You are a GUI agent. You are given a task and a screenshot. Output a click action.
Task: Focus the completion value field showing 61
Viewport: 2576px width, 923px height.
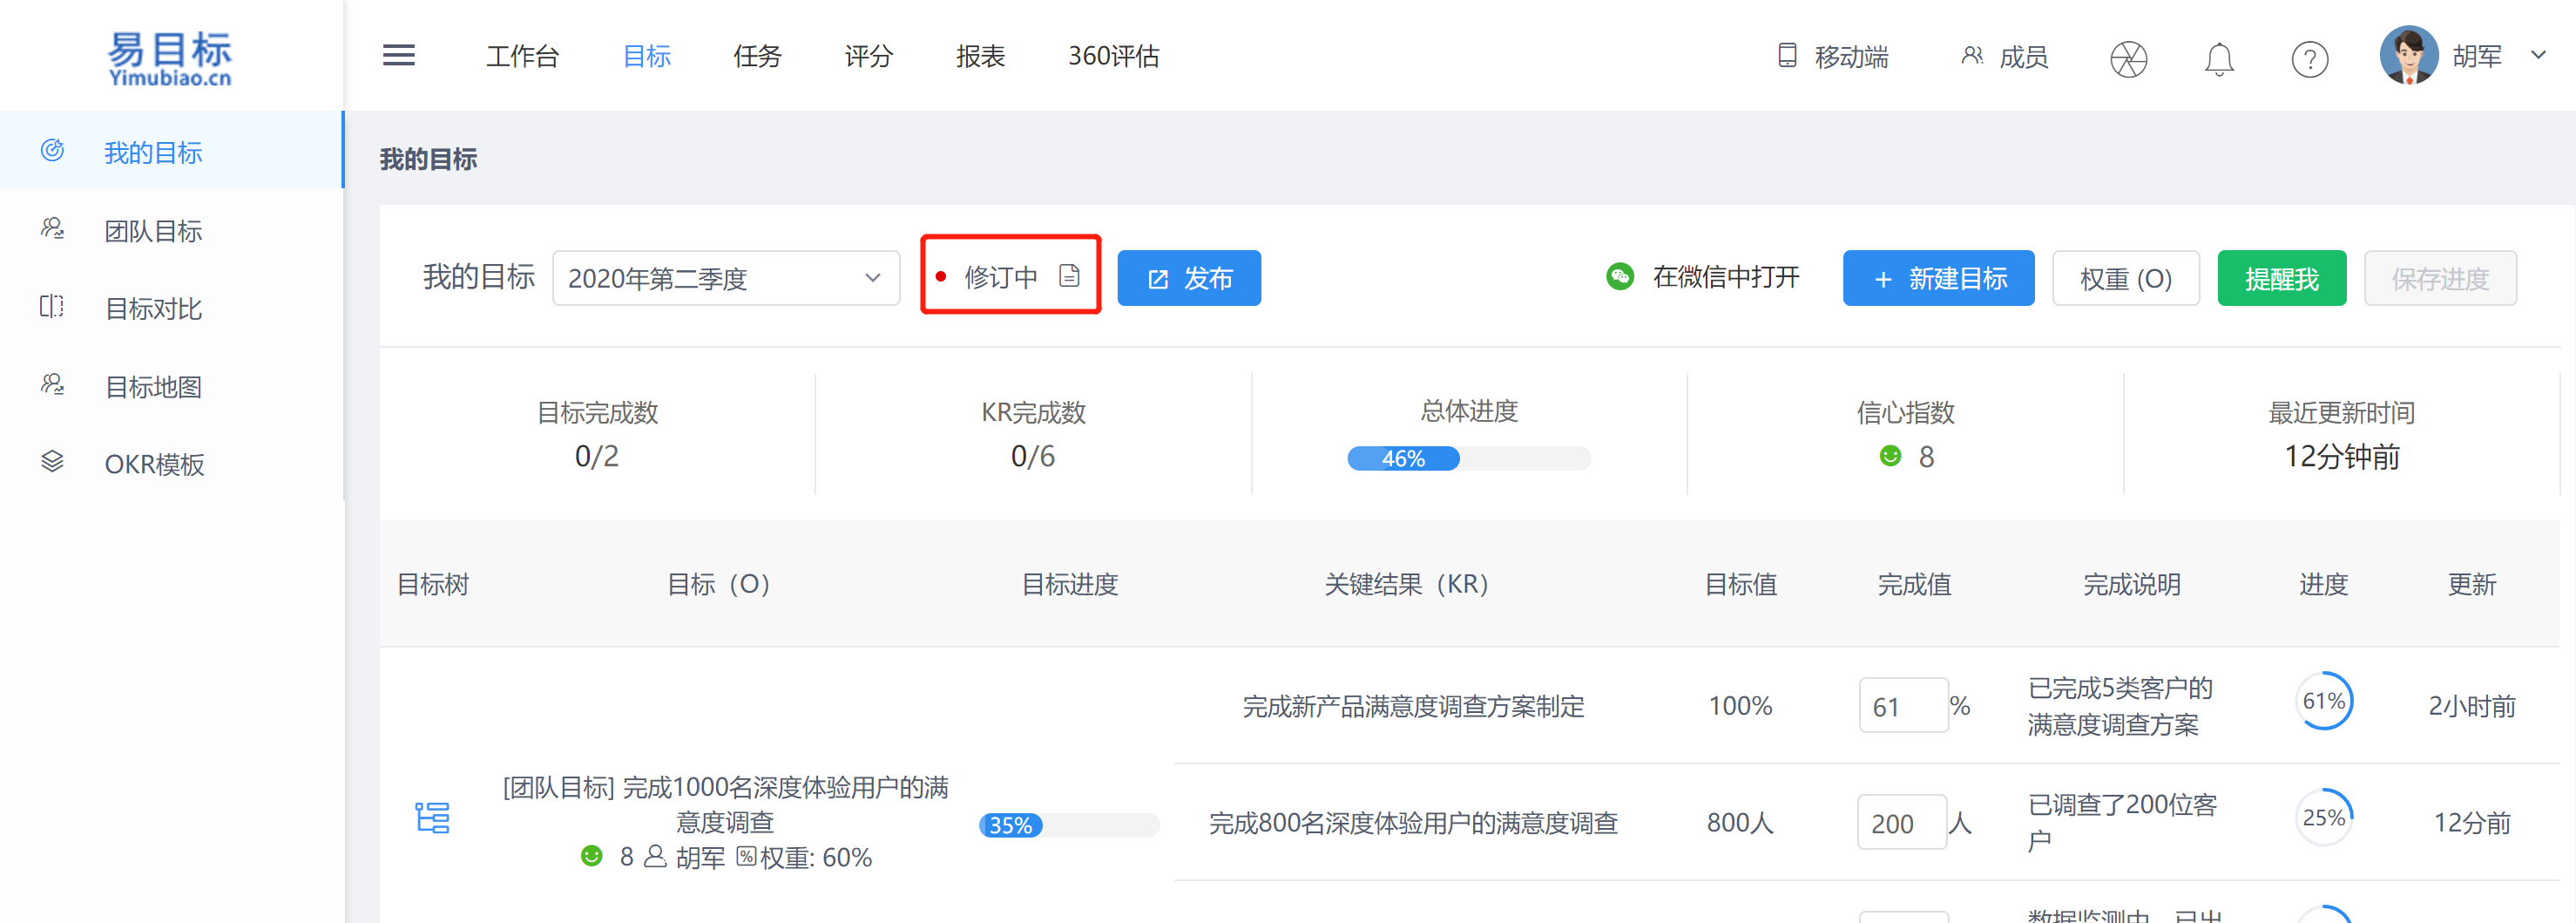pyautogui.click(x=1903, y=705)
